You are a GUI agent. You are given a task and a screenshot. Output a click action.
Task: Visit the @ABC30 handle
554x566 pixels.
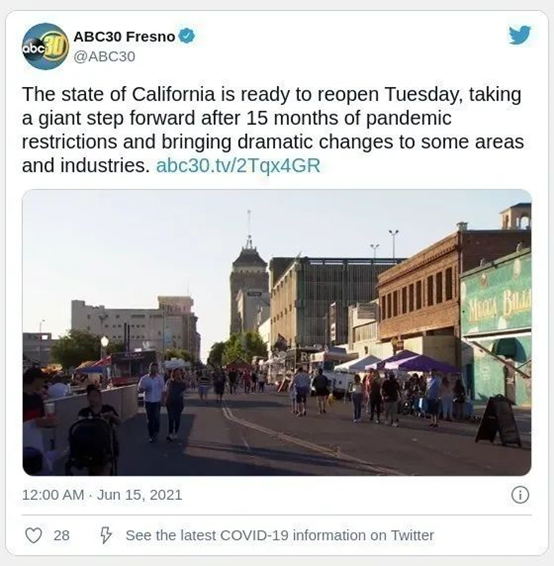[104, 56]
